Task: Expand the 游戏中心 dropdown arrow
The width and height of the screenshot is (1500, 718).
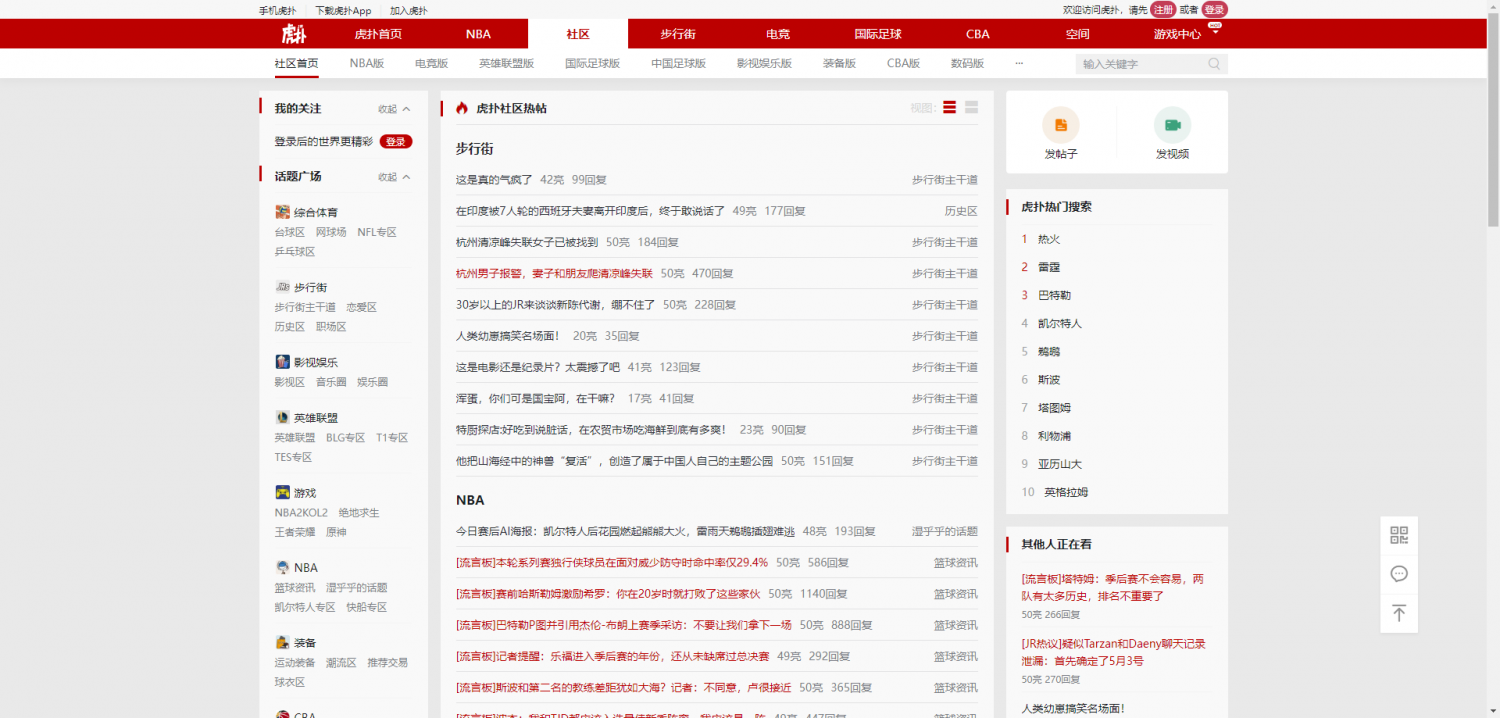Action: (1215, 33)
